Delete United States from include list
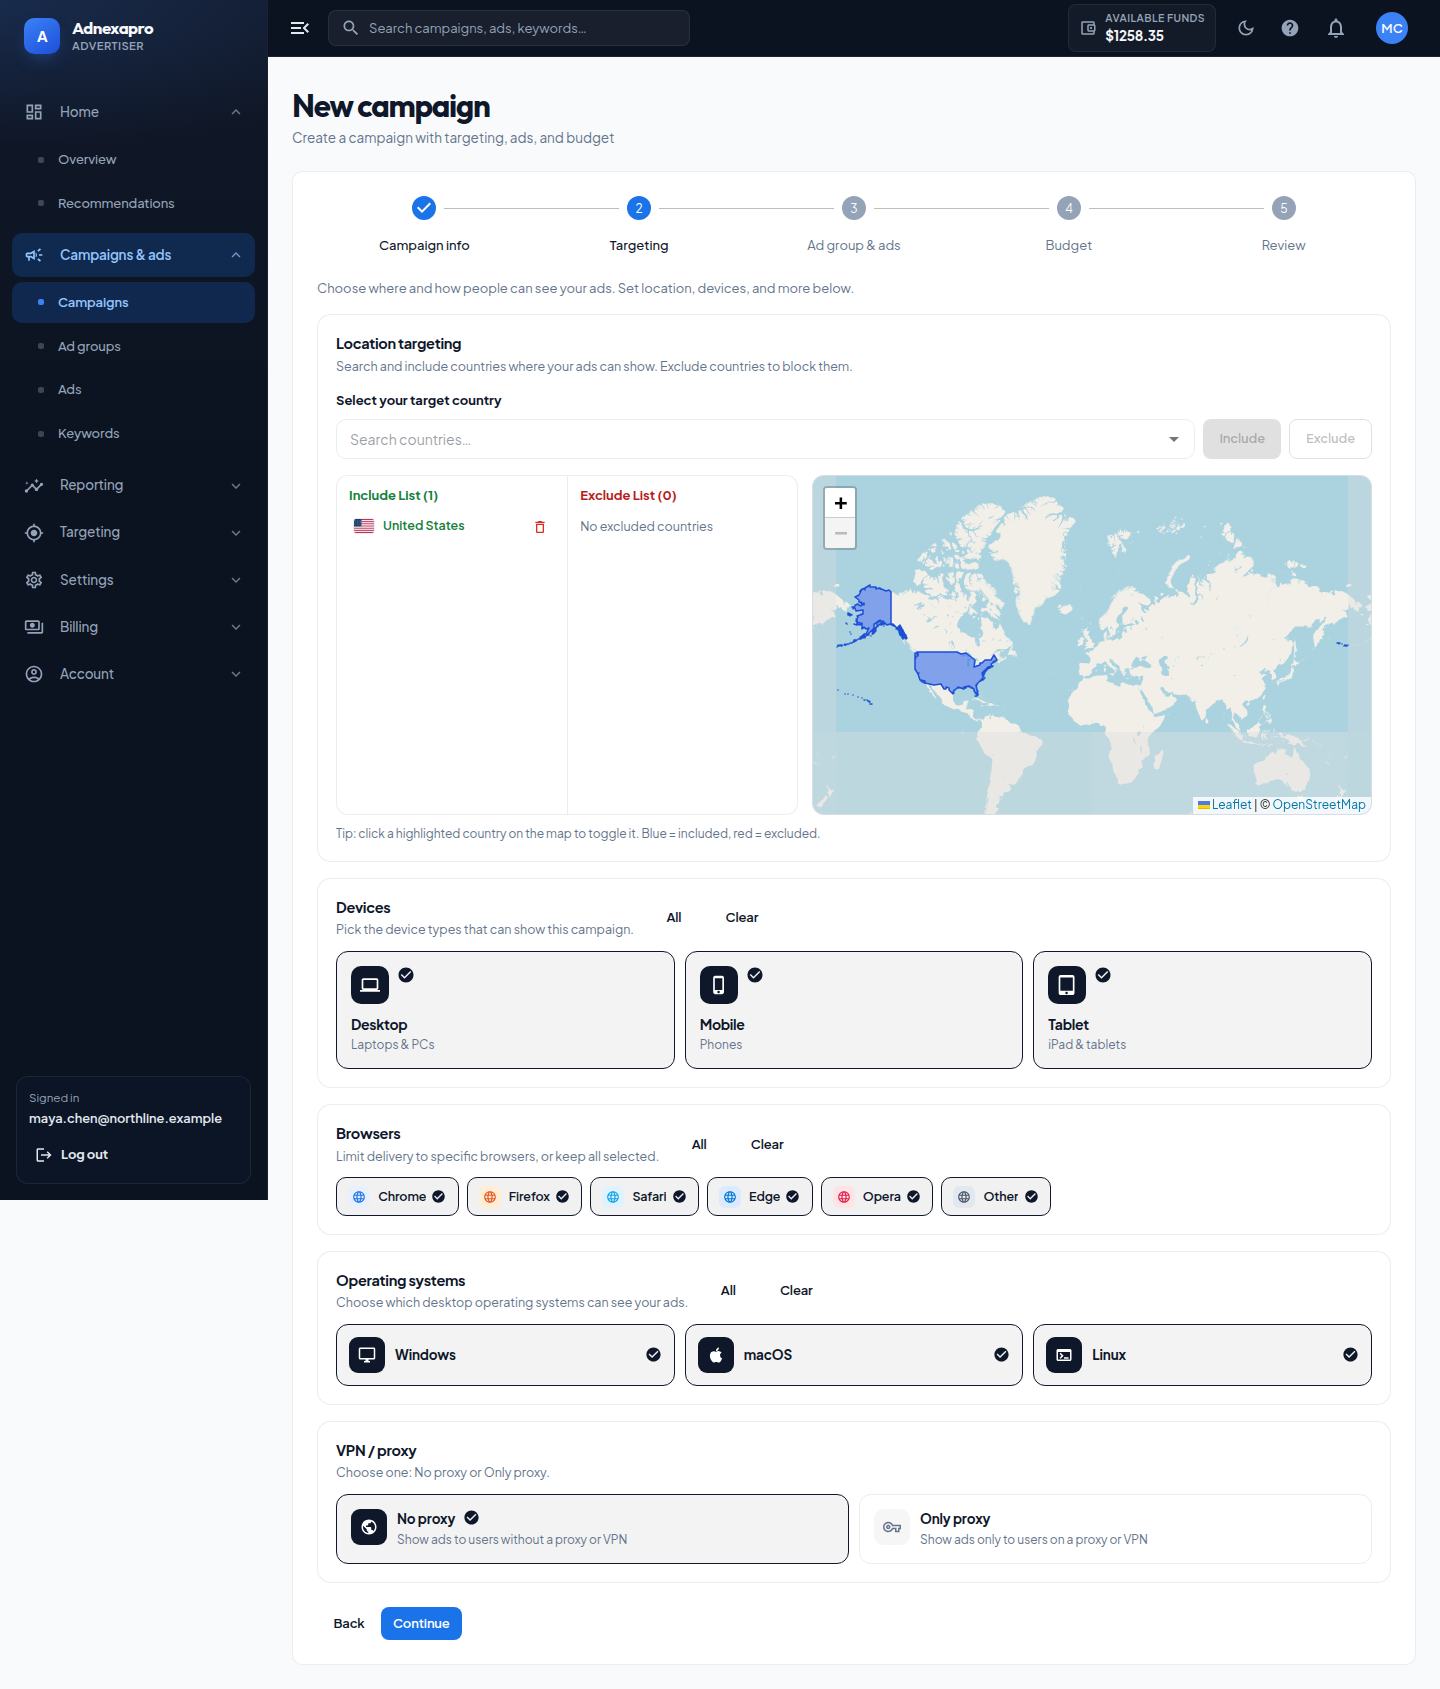 [540, 527]
